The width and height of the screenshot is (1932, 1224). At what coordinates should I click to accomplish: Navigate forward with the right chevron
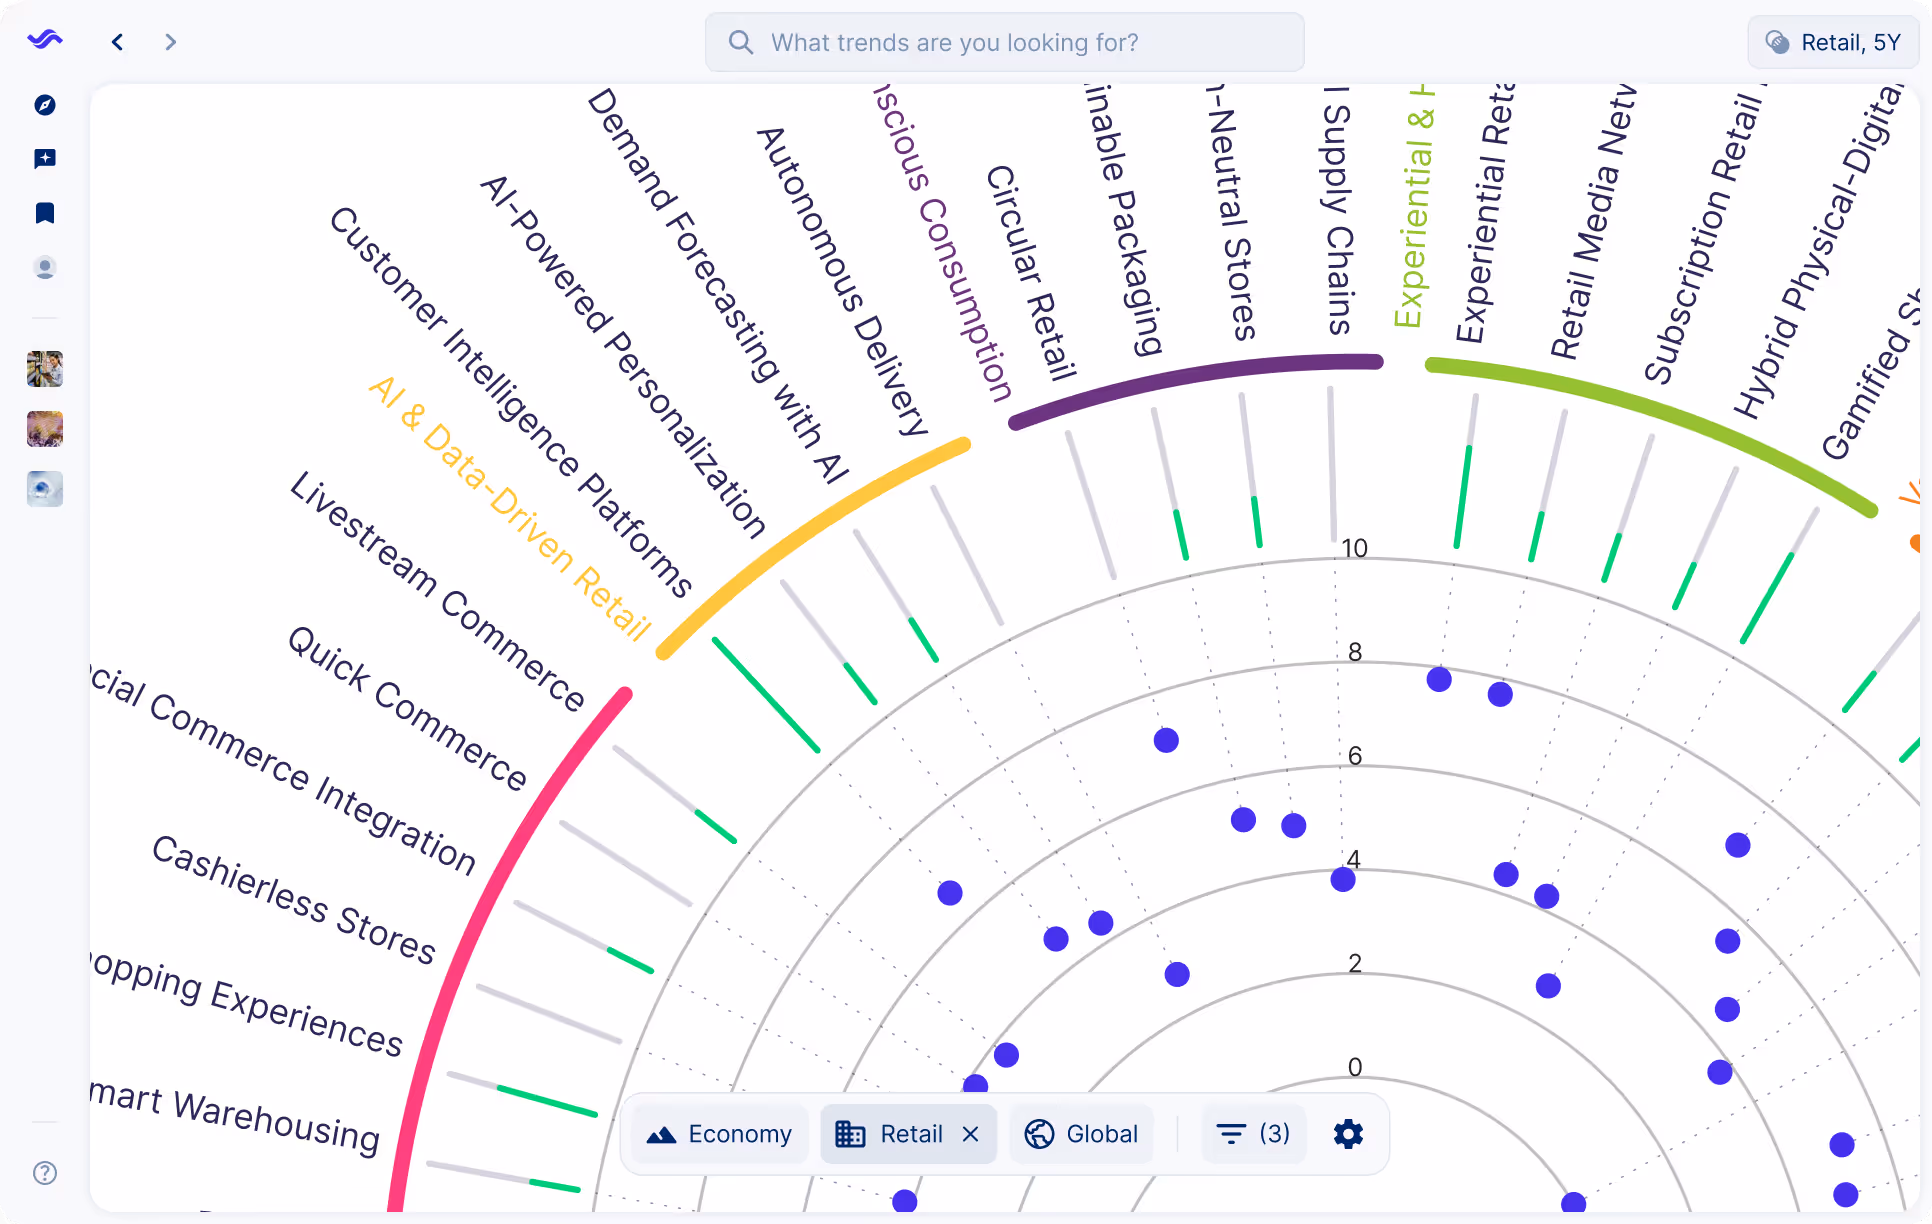click(x=170, y=42)
